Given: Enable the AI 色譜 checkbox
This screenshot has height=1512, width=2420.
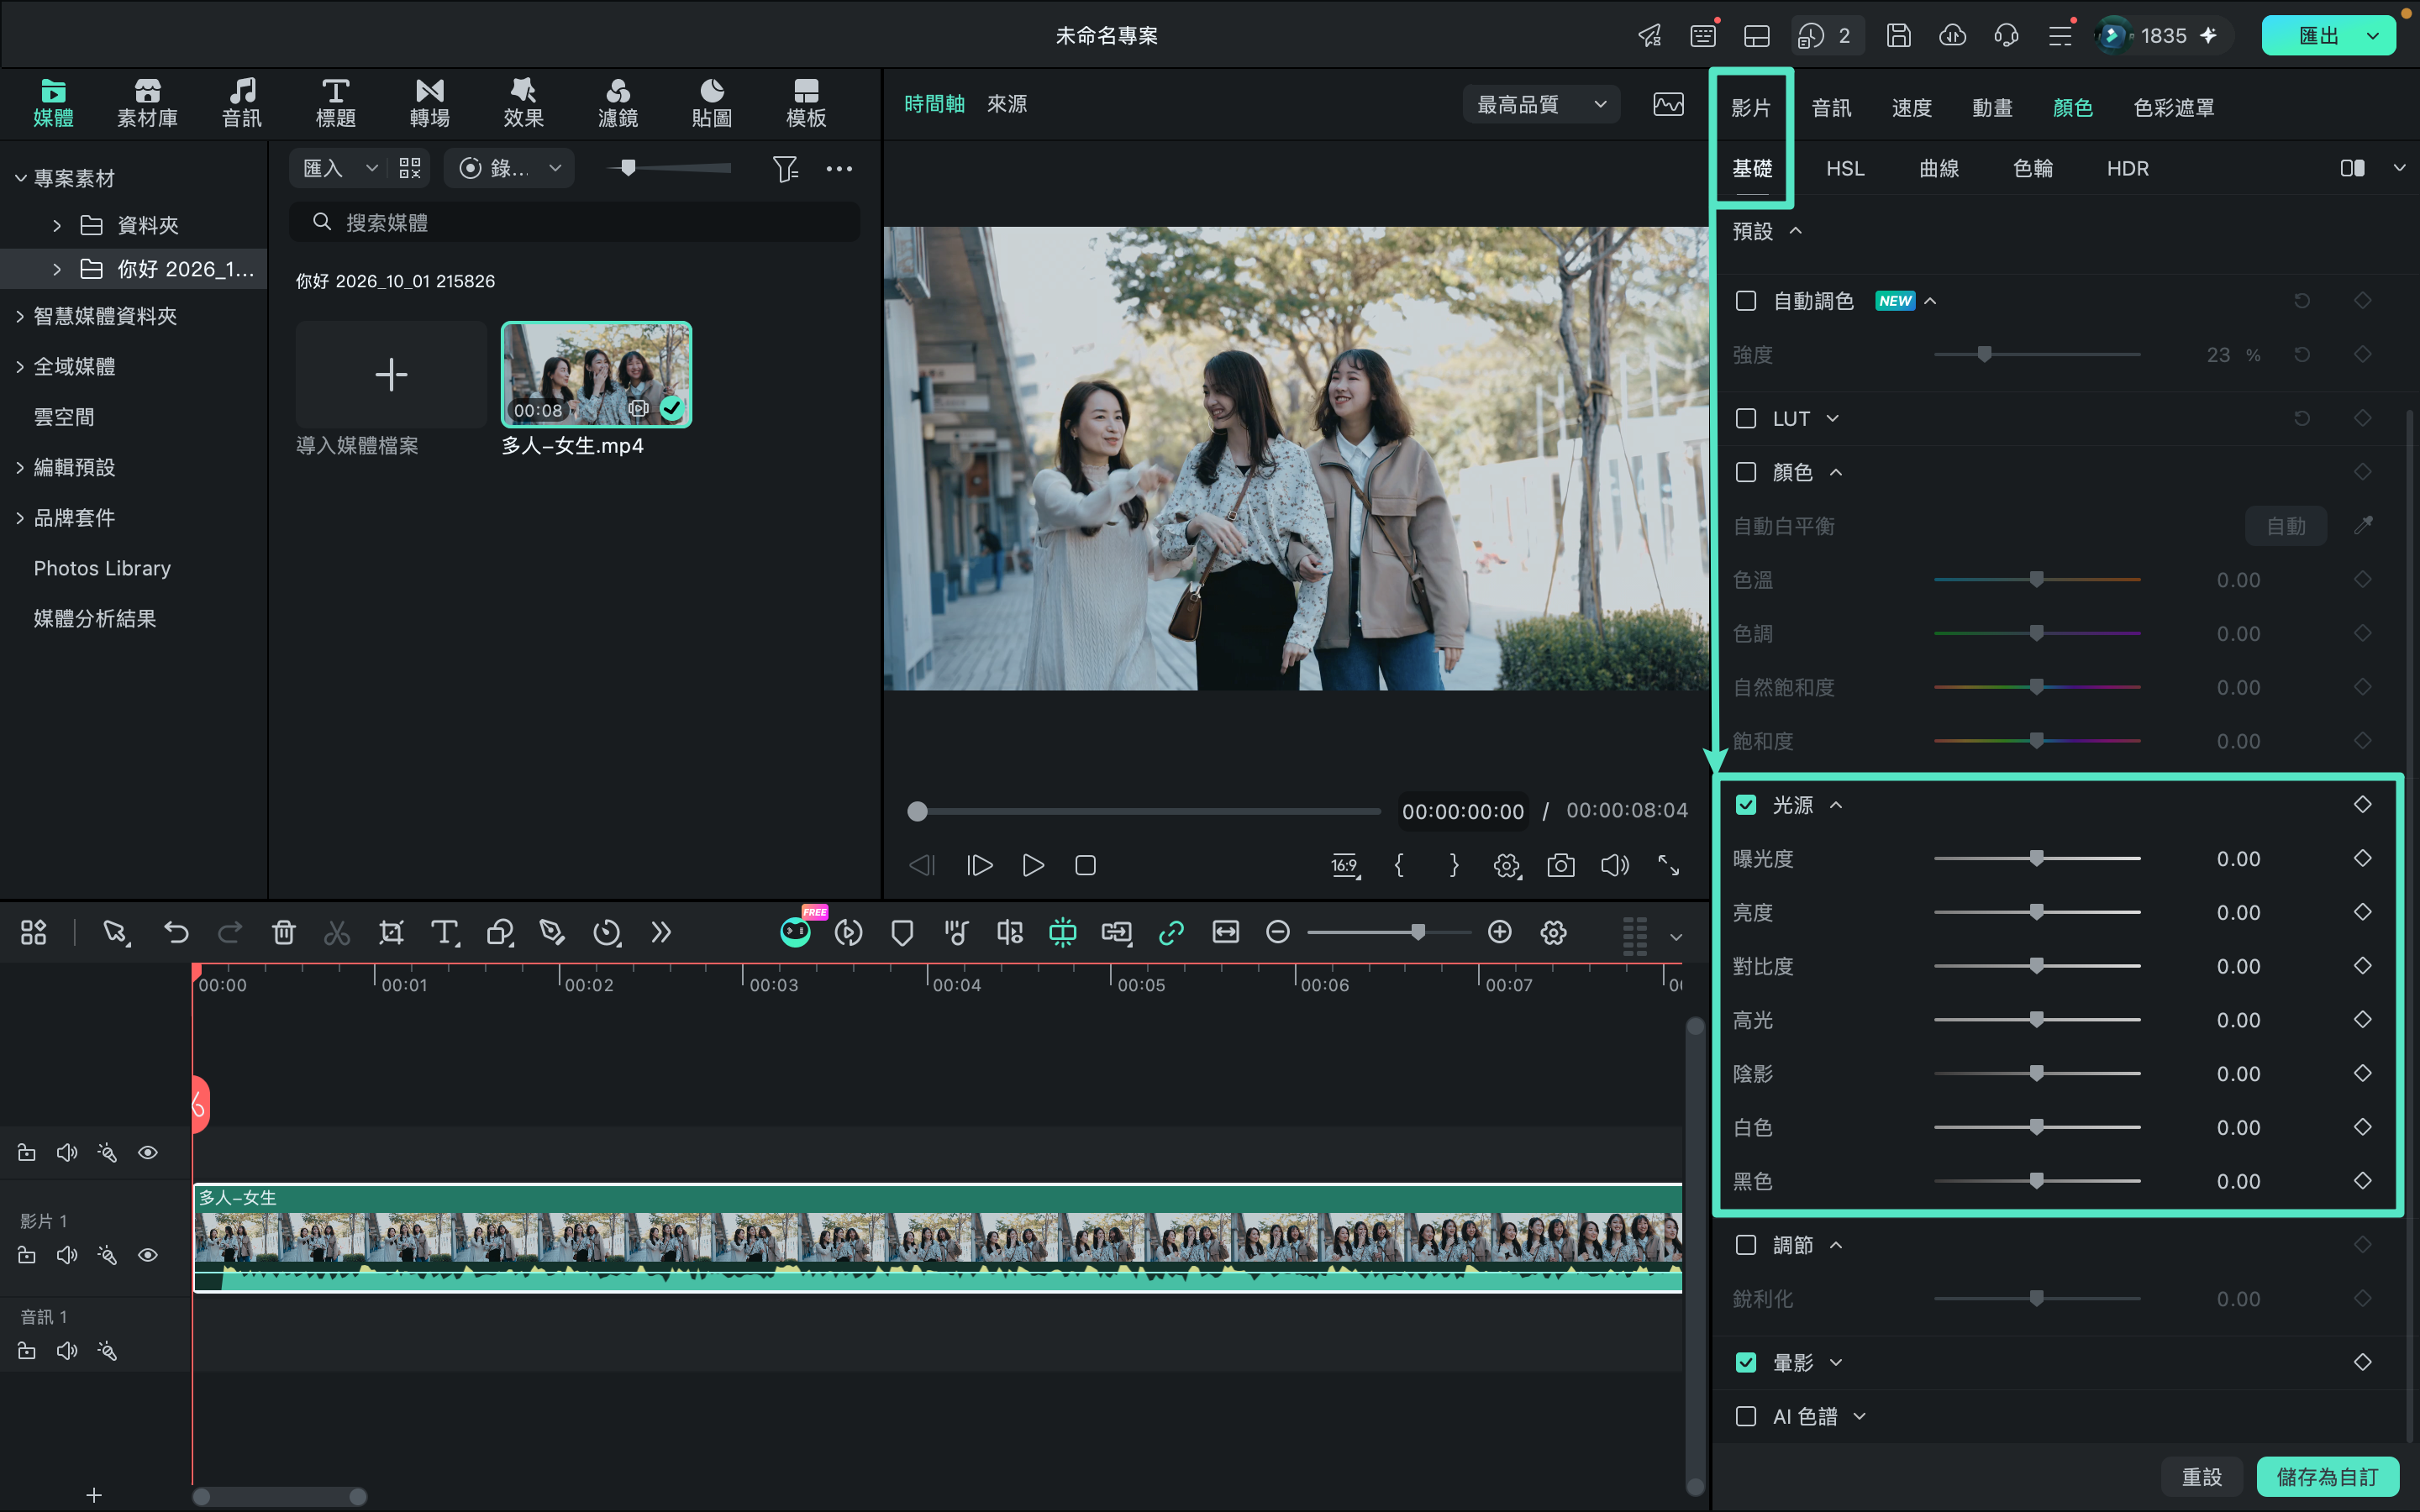Looking at the screenshot, I should (x=1746, y=1416).
